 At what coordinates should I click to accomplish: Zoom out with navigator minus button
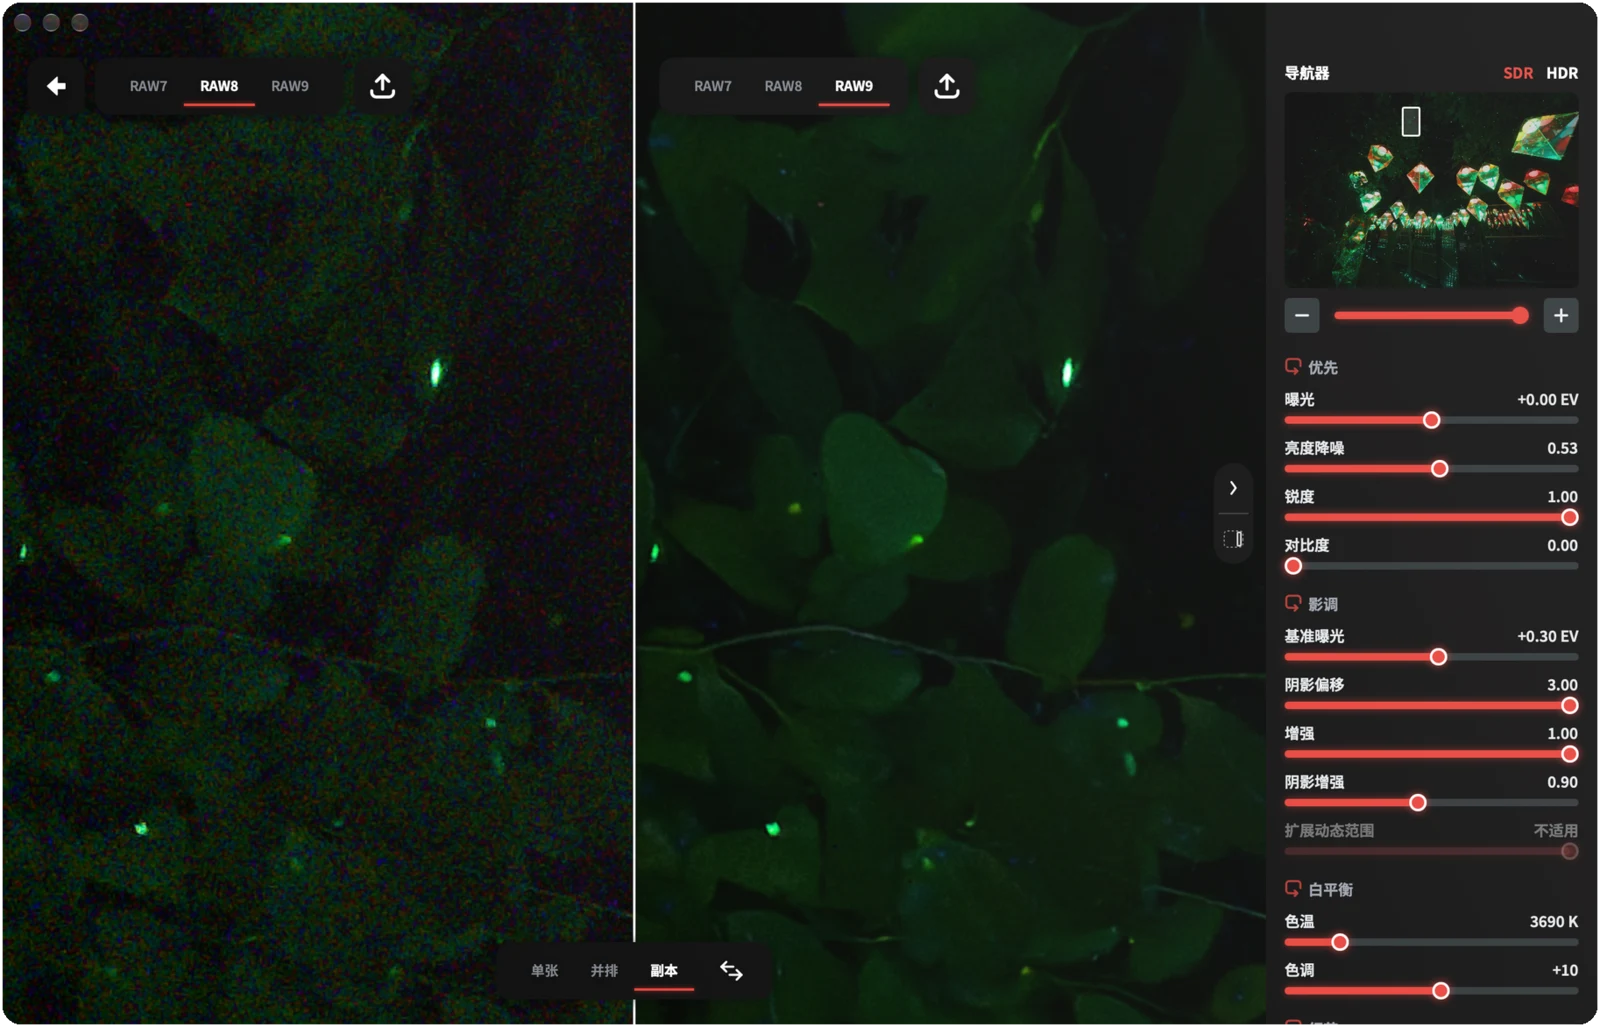click(x=1302, y=316)
